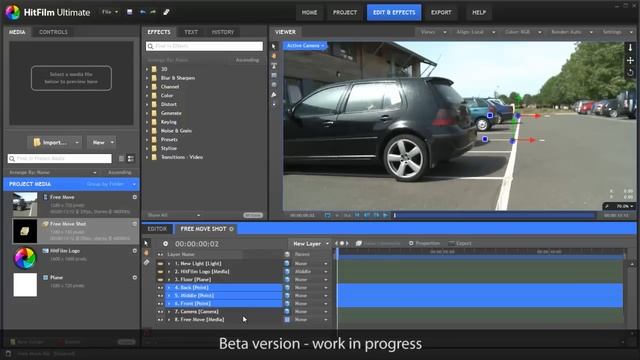Click the Save project icon in the title bar
The height and width of the screenshot is (360, 640).
(129, 12)
